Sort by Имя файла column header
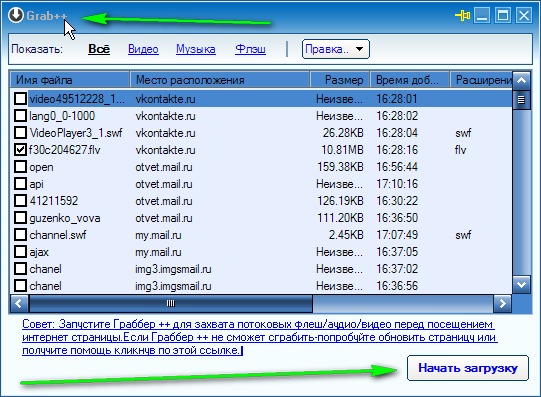This screenshot has height=397, width=541. [70, 80]
